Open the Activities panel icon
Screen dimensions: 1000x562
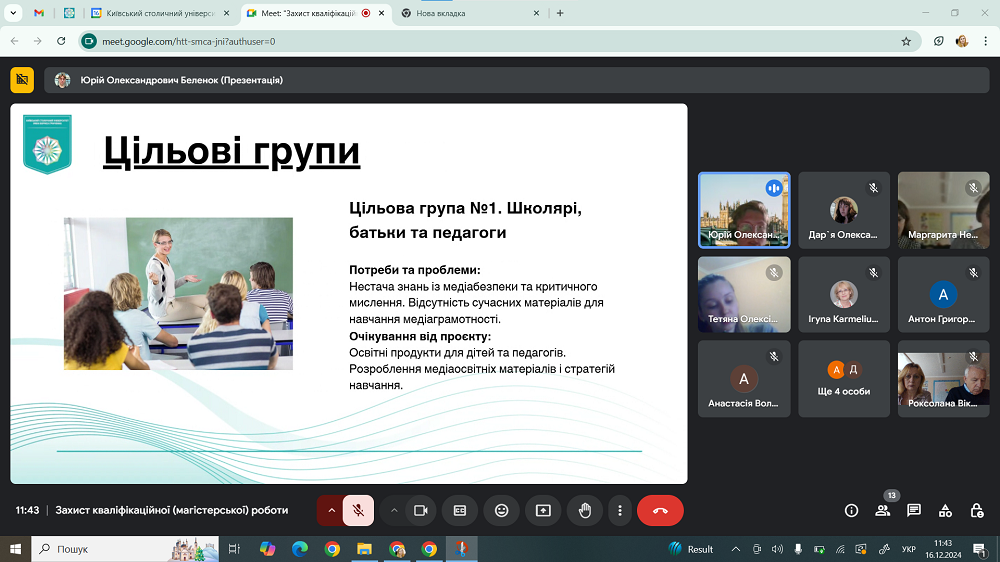[x=945, y=510]
